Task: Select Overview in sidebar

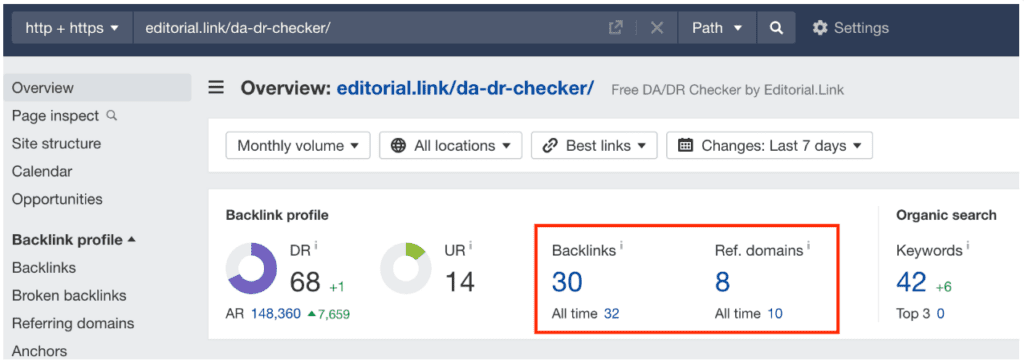Action: [97, 87]
